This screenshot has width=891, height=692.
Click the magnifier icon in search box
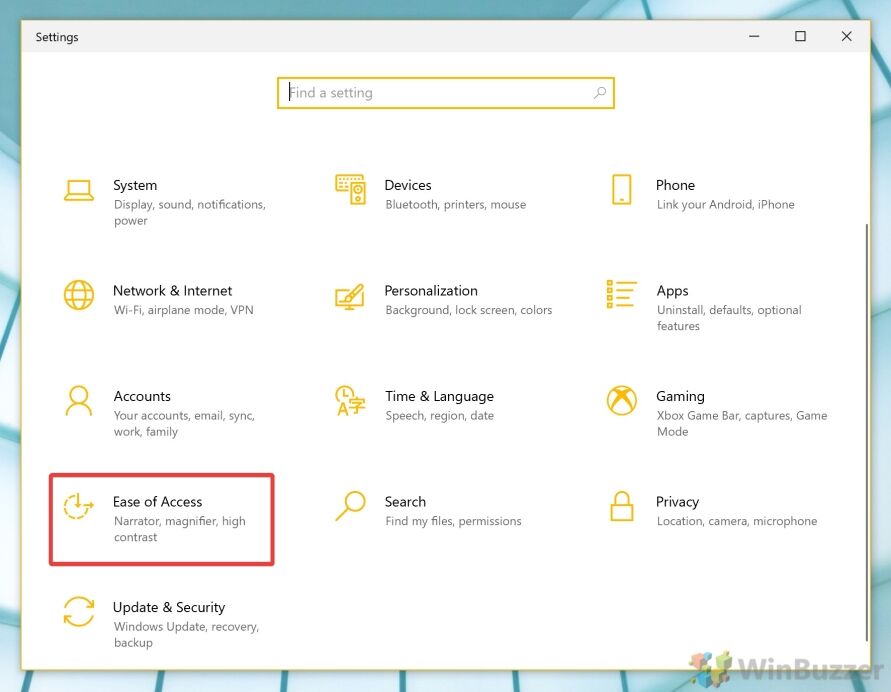coord(599,93)
